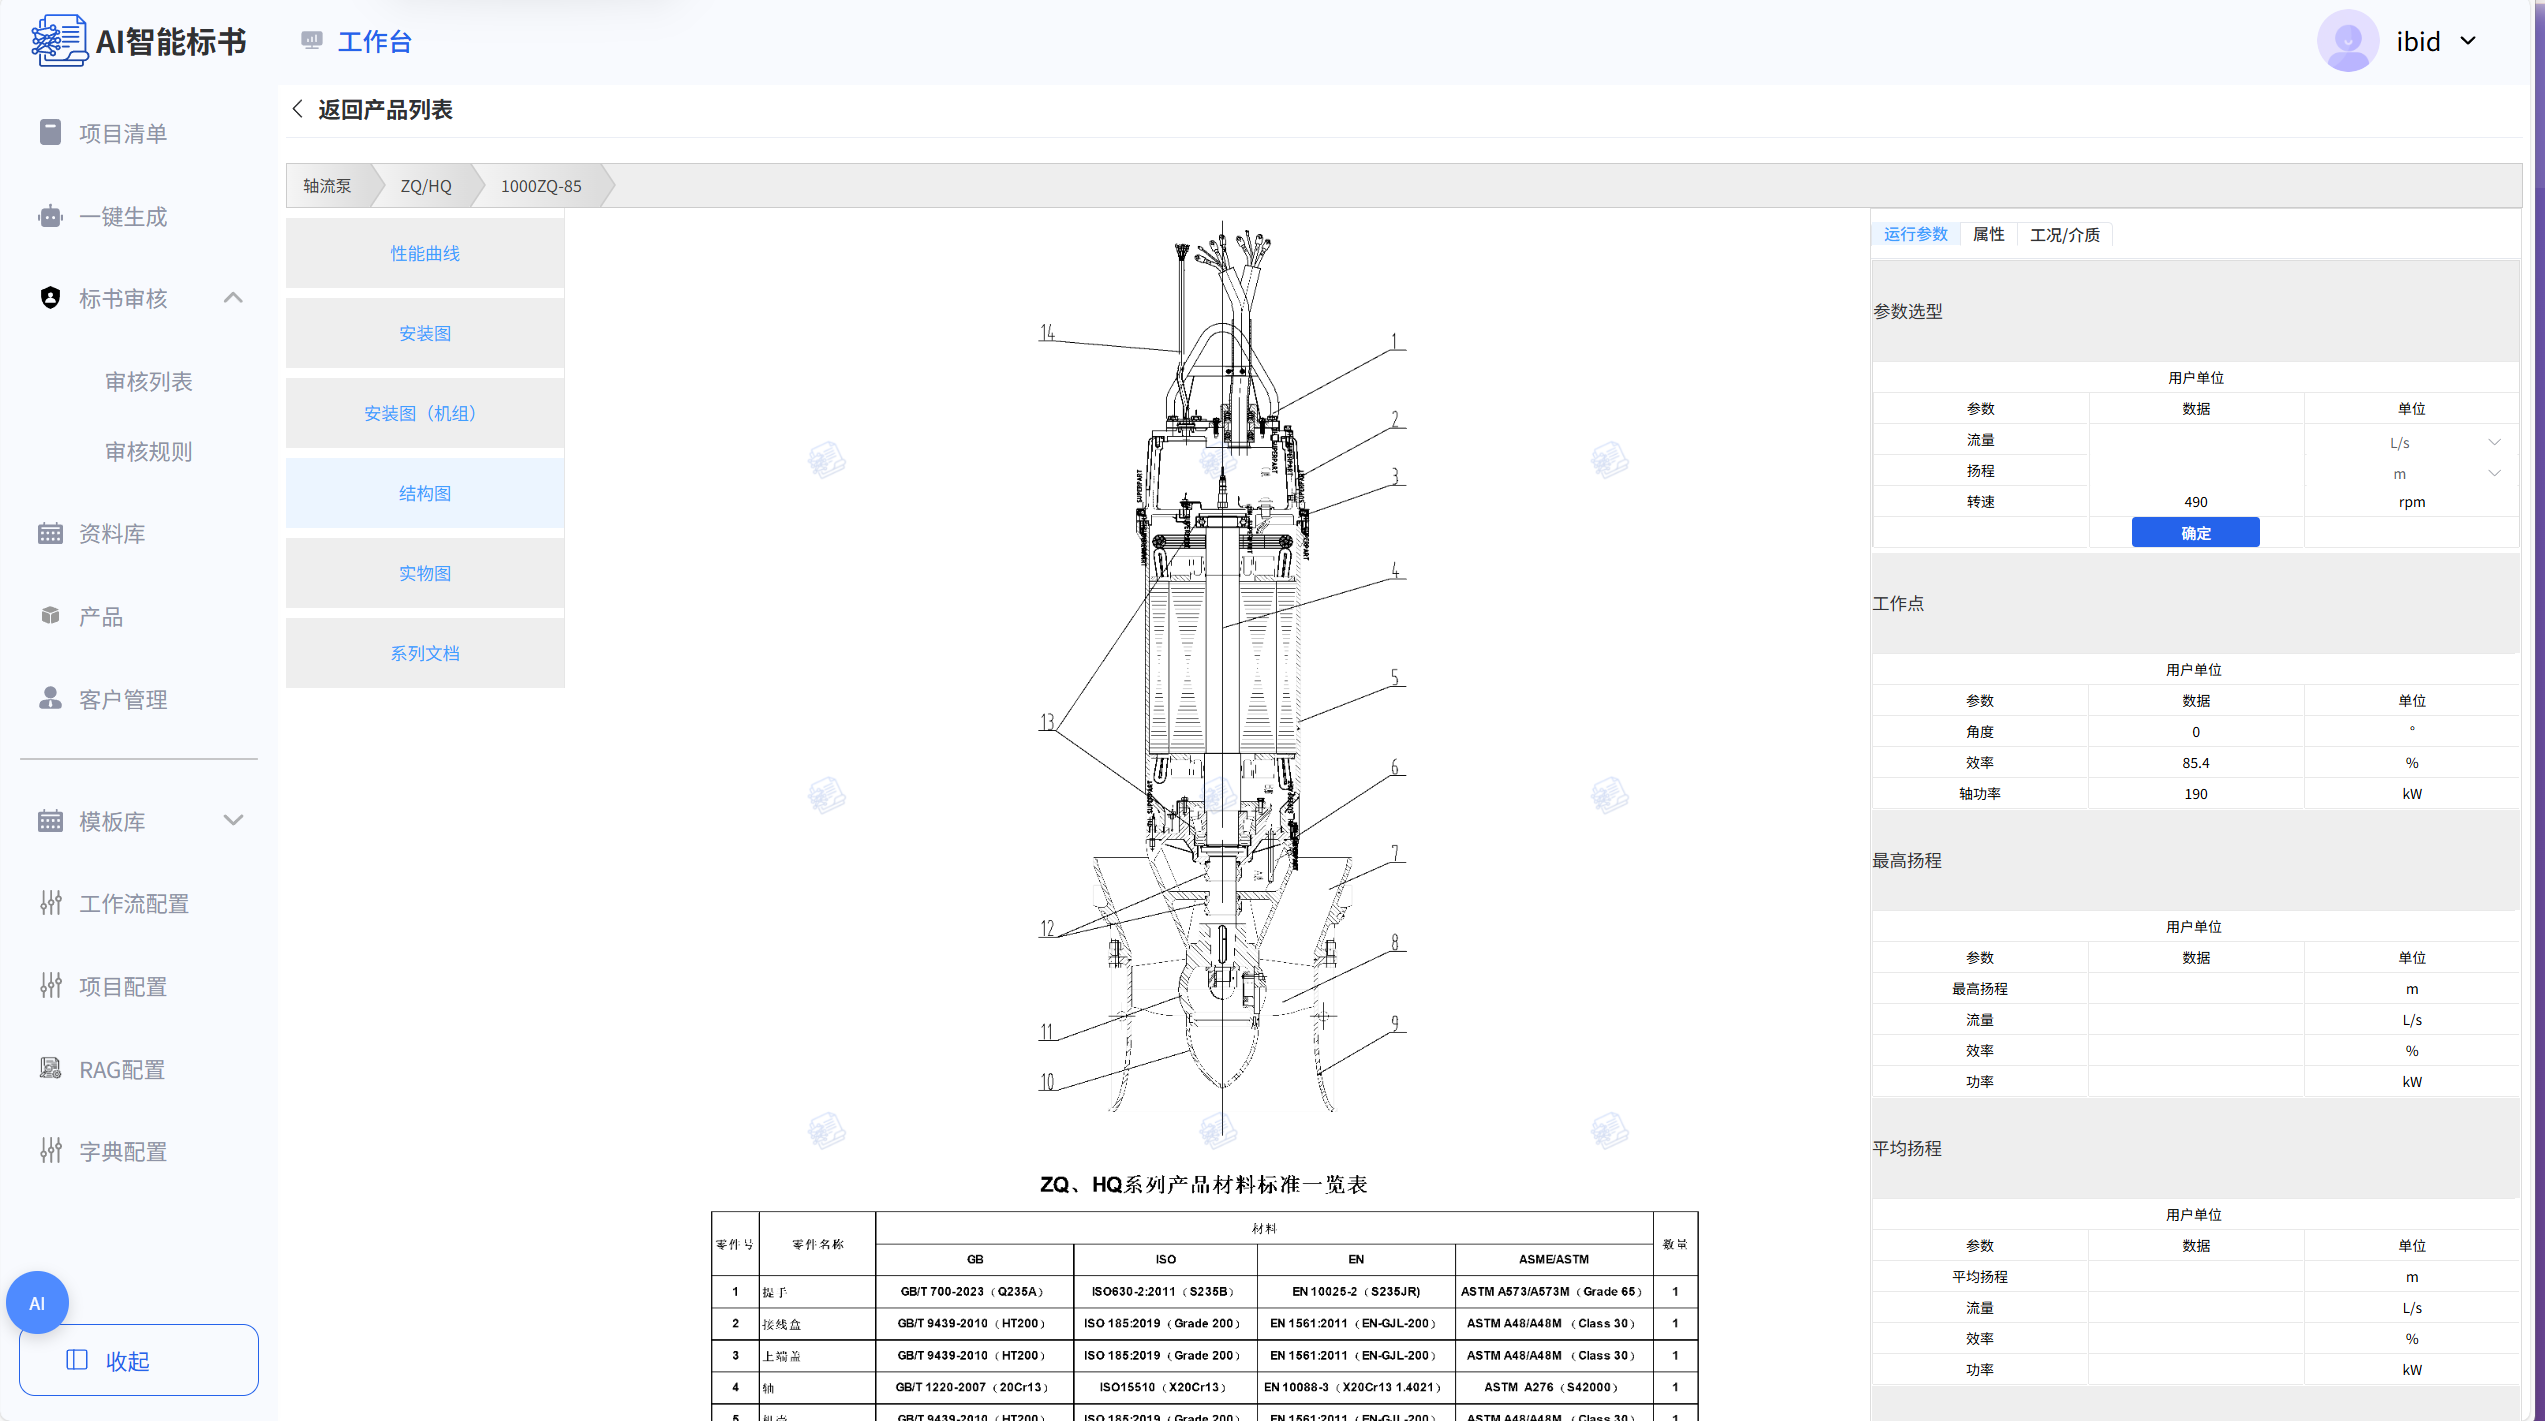This screenshot has width=2545, height=1421.
Task: Open the 安装图 section
Action: (425, 333)
